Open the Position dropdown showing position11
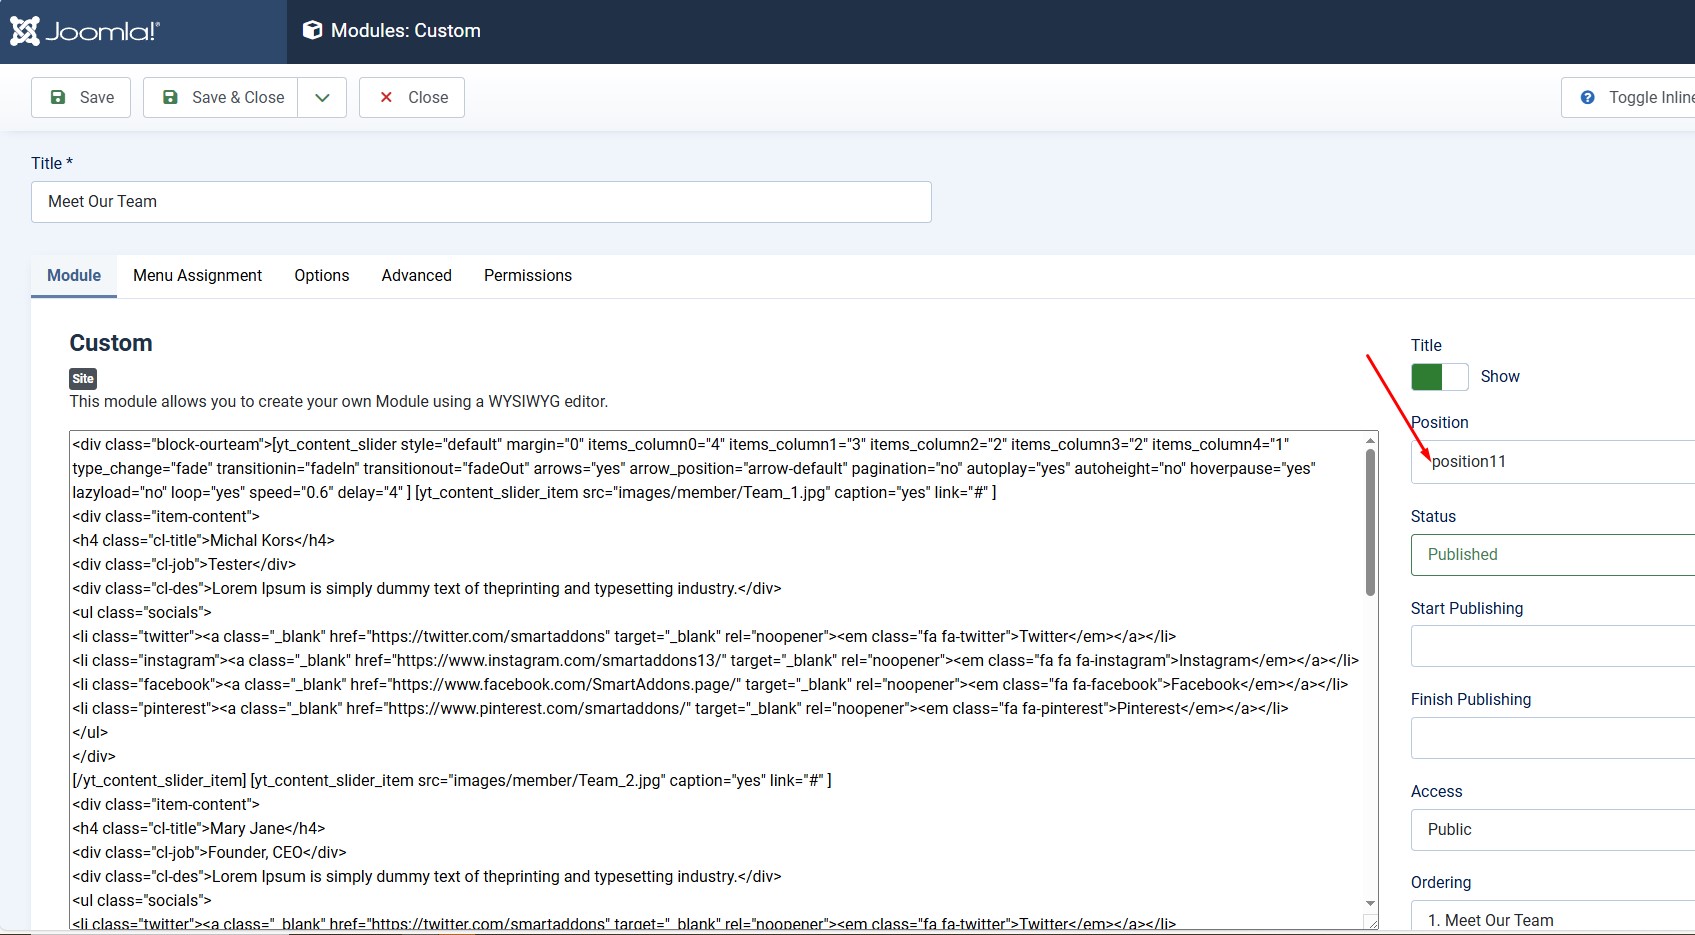 [1552, 462]
